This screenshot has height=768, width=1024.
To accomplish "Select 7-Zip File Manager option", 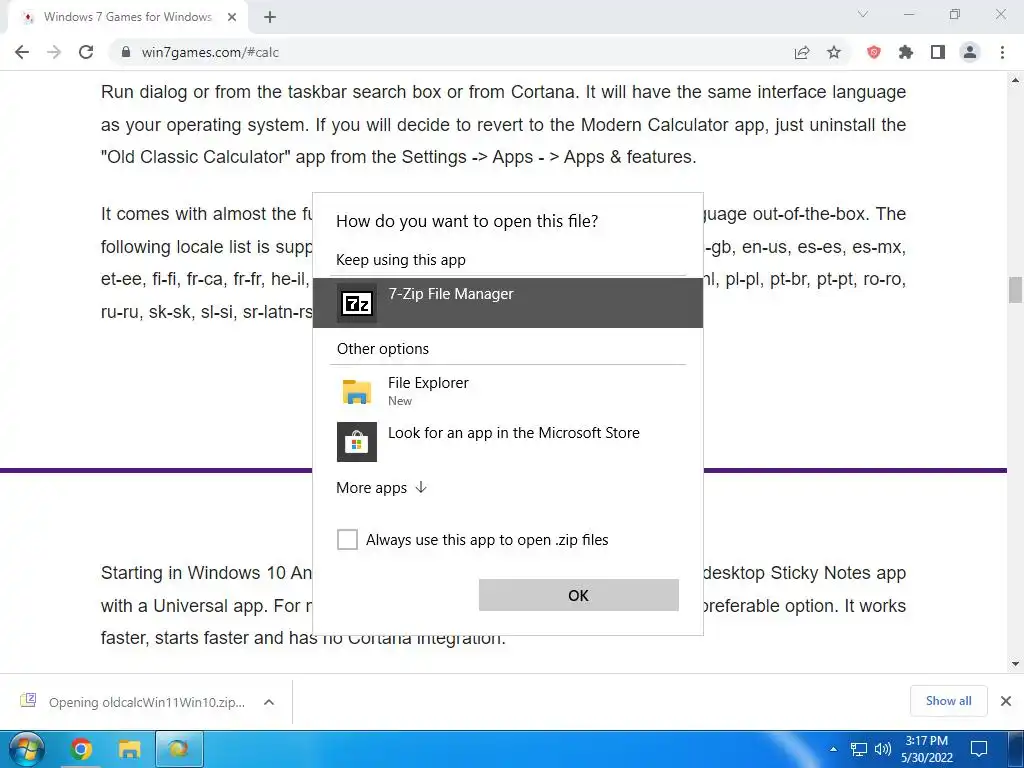I will pos(507,302).
